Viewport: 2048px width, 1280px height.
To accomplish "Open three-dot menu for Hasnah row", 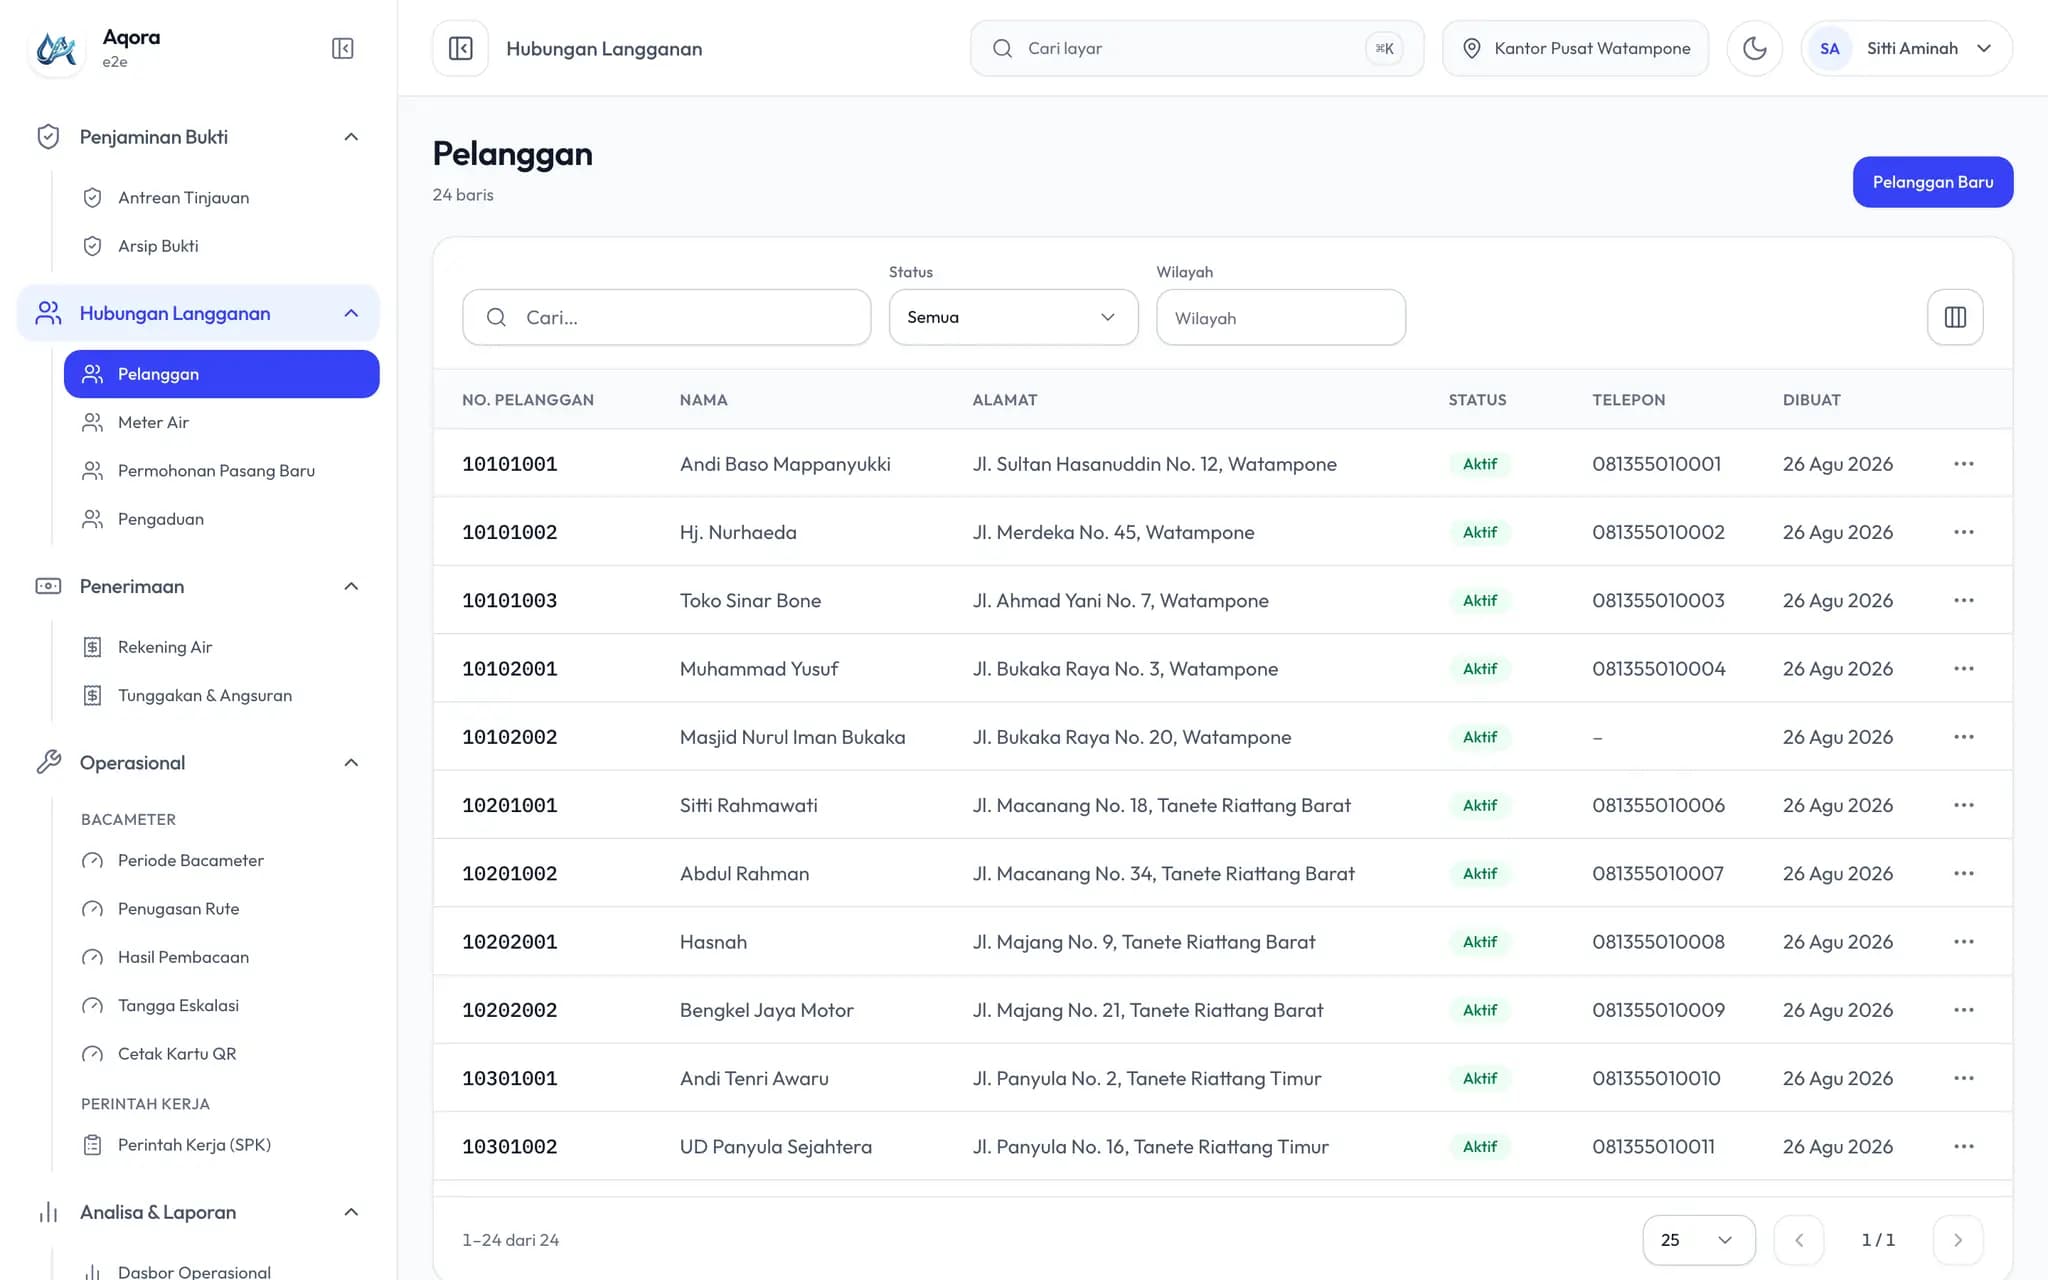I will [x=1963, y=942].
